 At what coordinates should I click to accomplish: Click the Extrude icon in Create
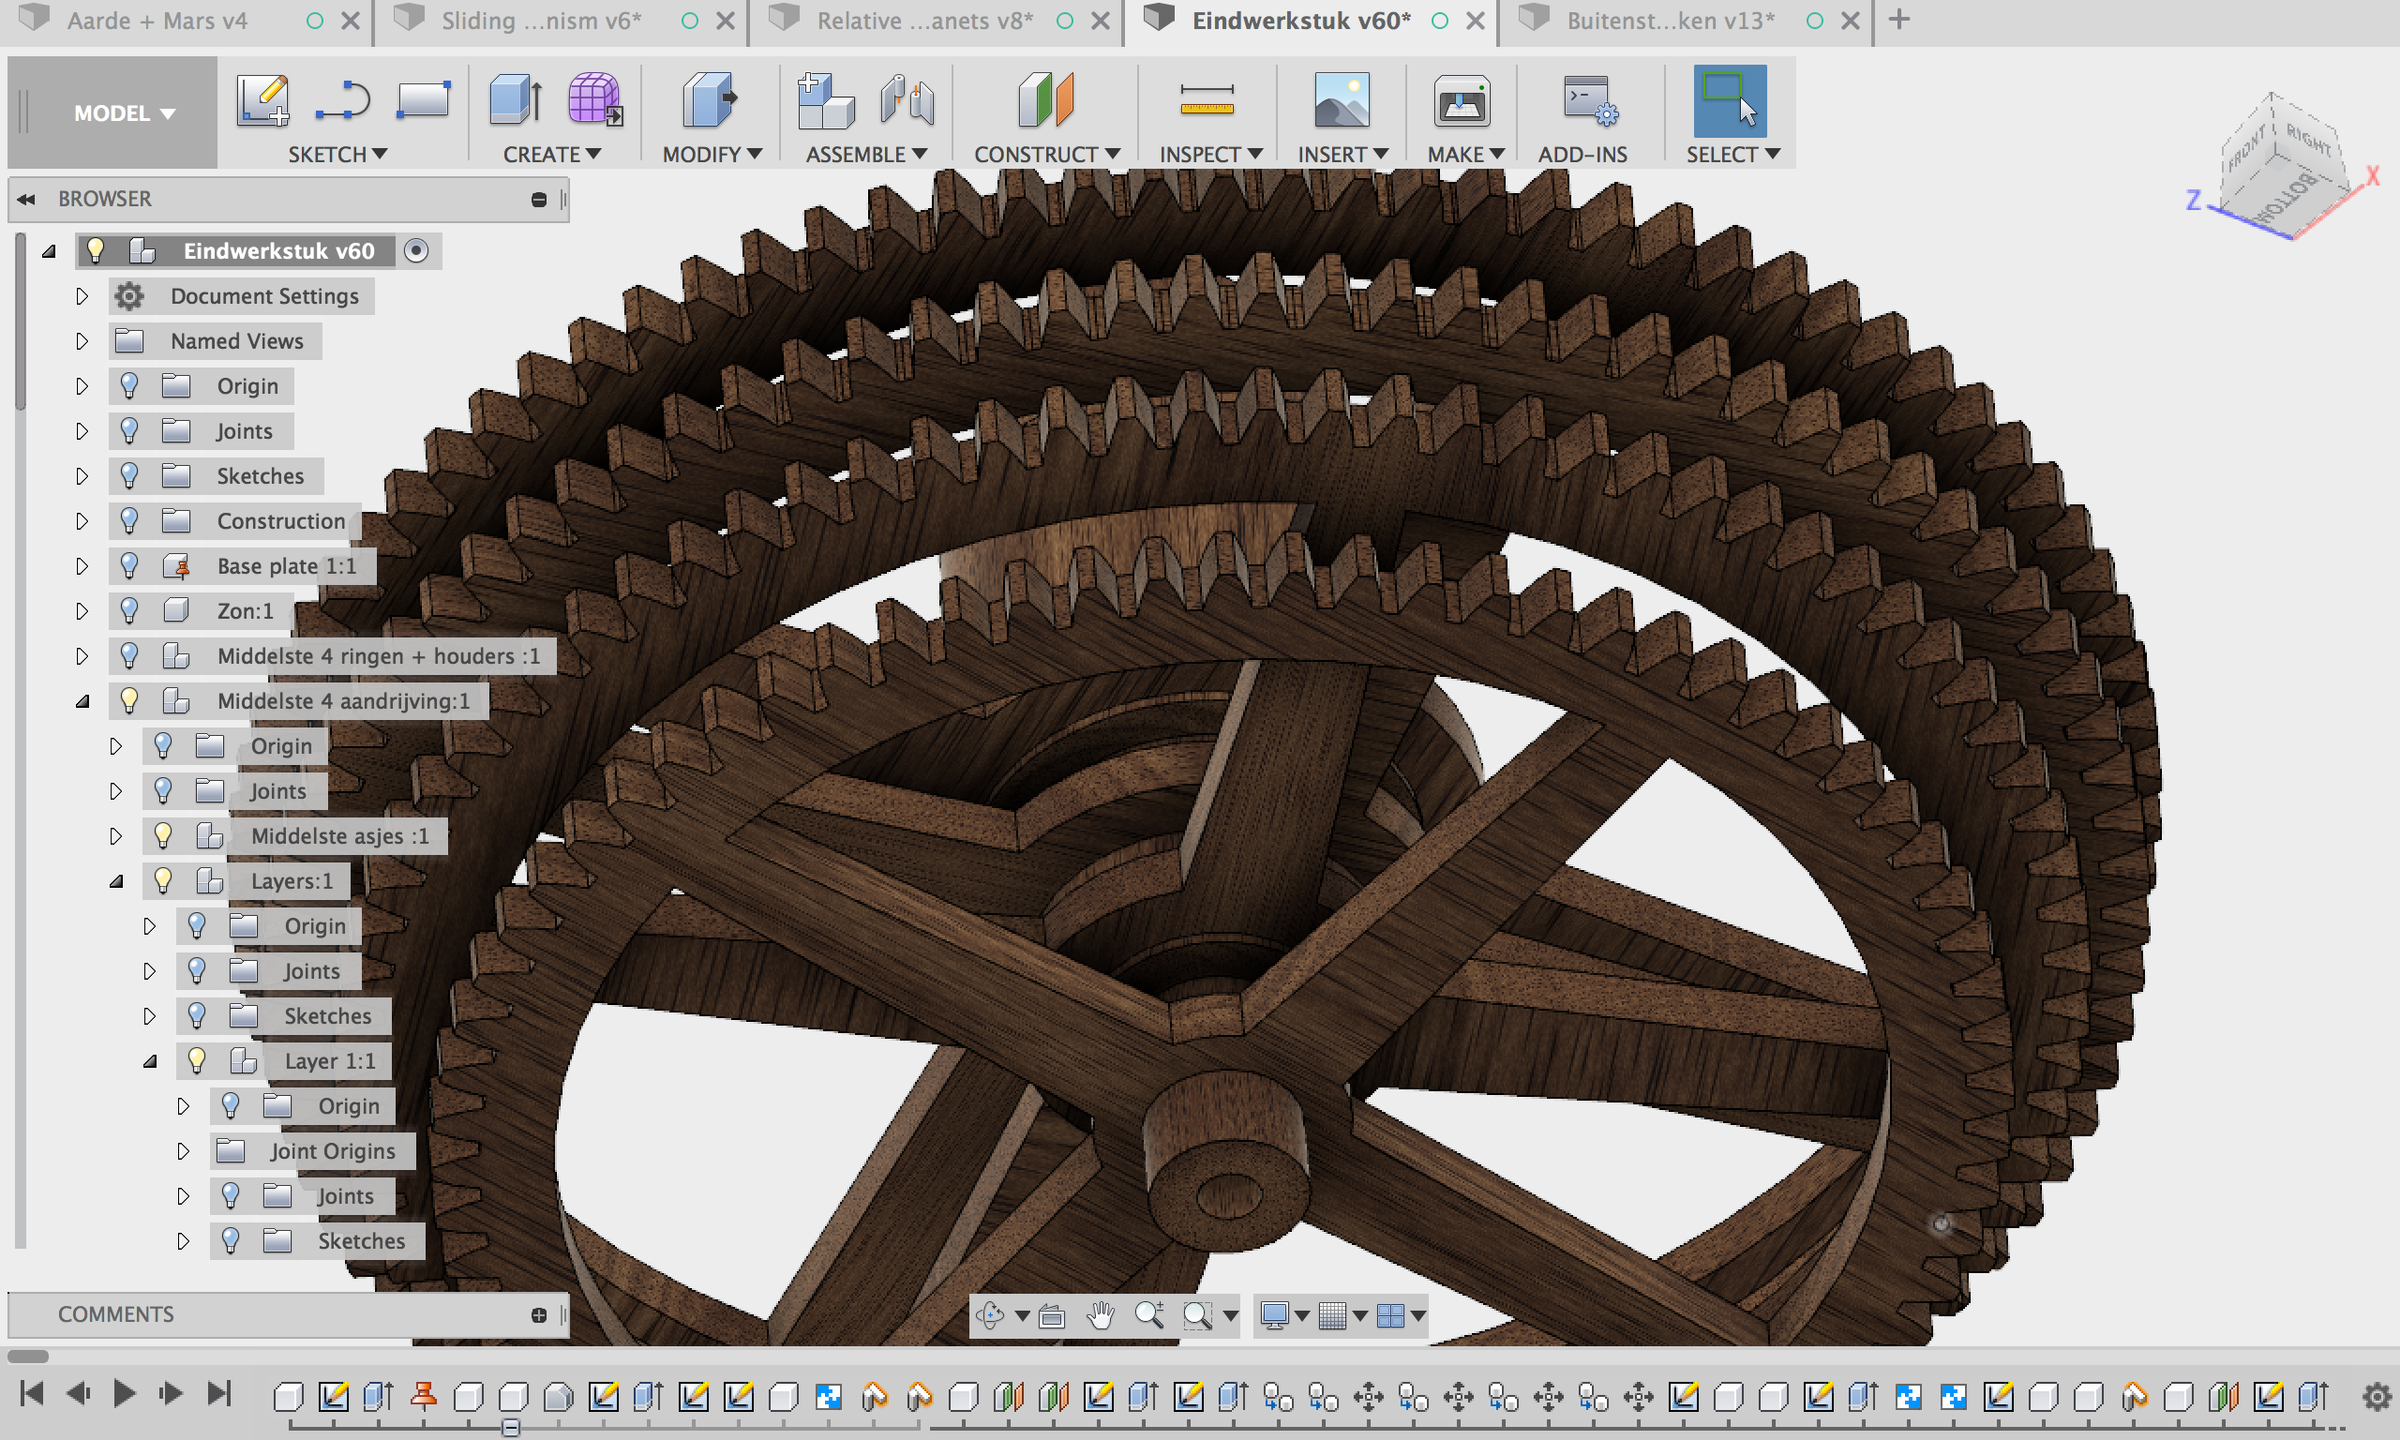[x=516, y=101]
